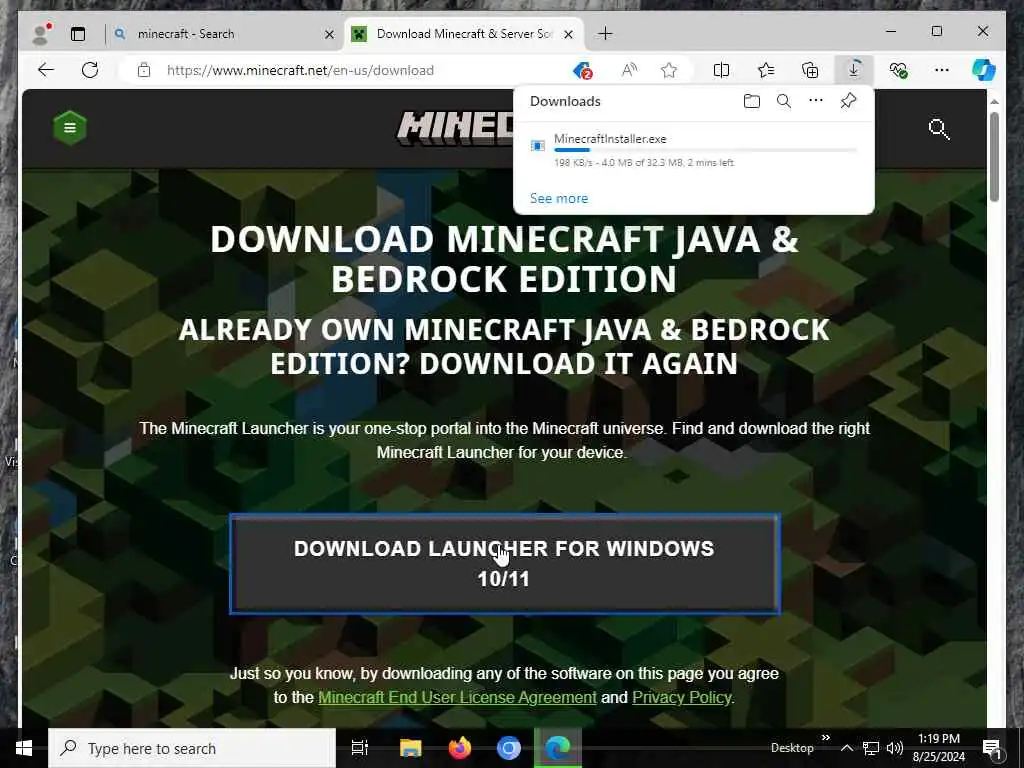Search within downloads
Screen dimensions: 1024x768
tap(784, 101)
